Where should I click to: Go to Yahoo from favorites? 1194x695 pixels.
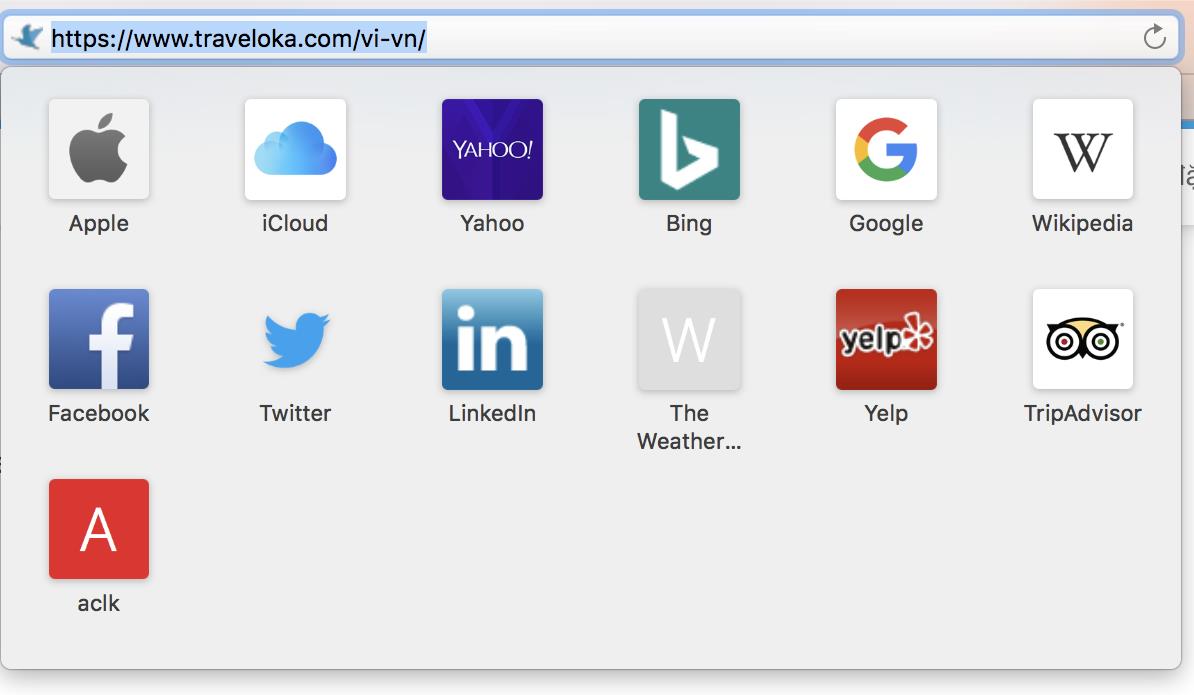click(x=492, y=149)
